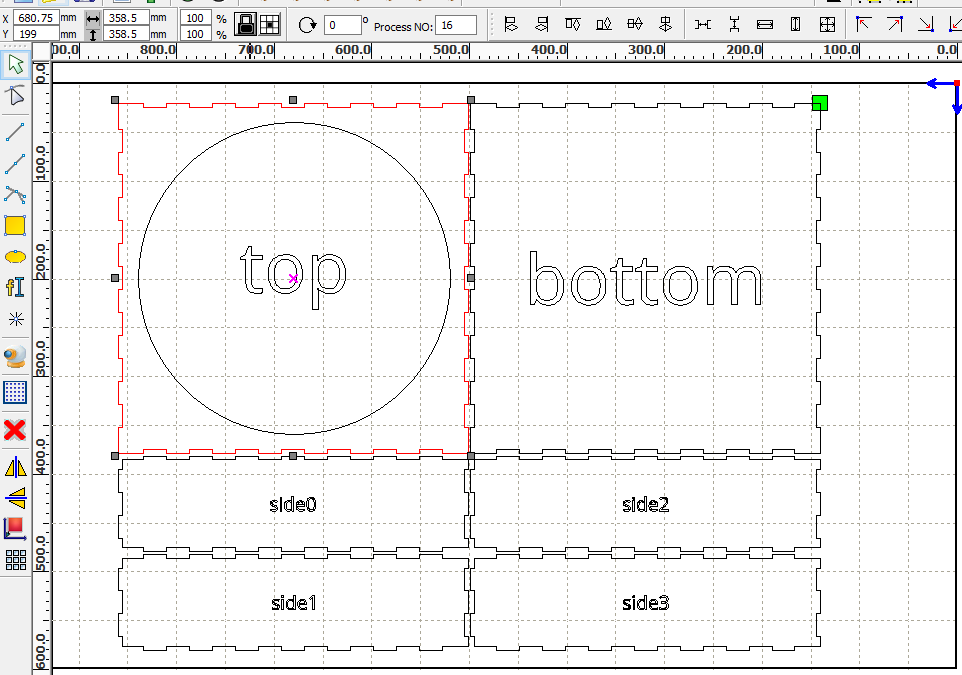The image size is (962, 675).
Task: Move selection to top-right corner
Action: coord(895,25)
